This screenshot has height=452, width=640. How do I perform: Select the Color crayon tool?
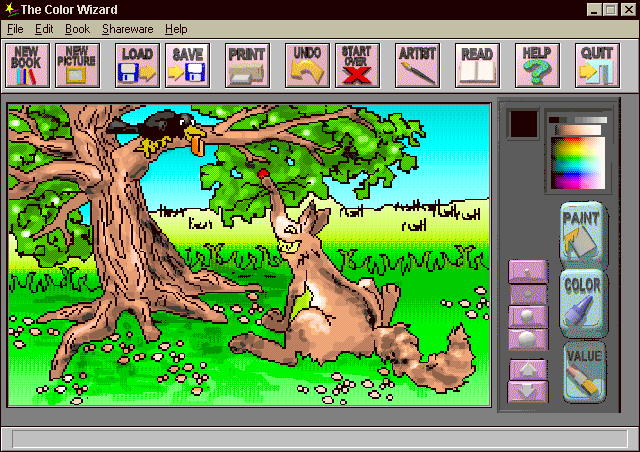583,302
